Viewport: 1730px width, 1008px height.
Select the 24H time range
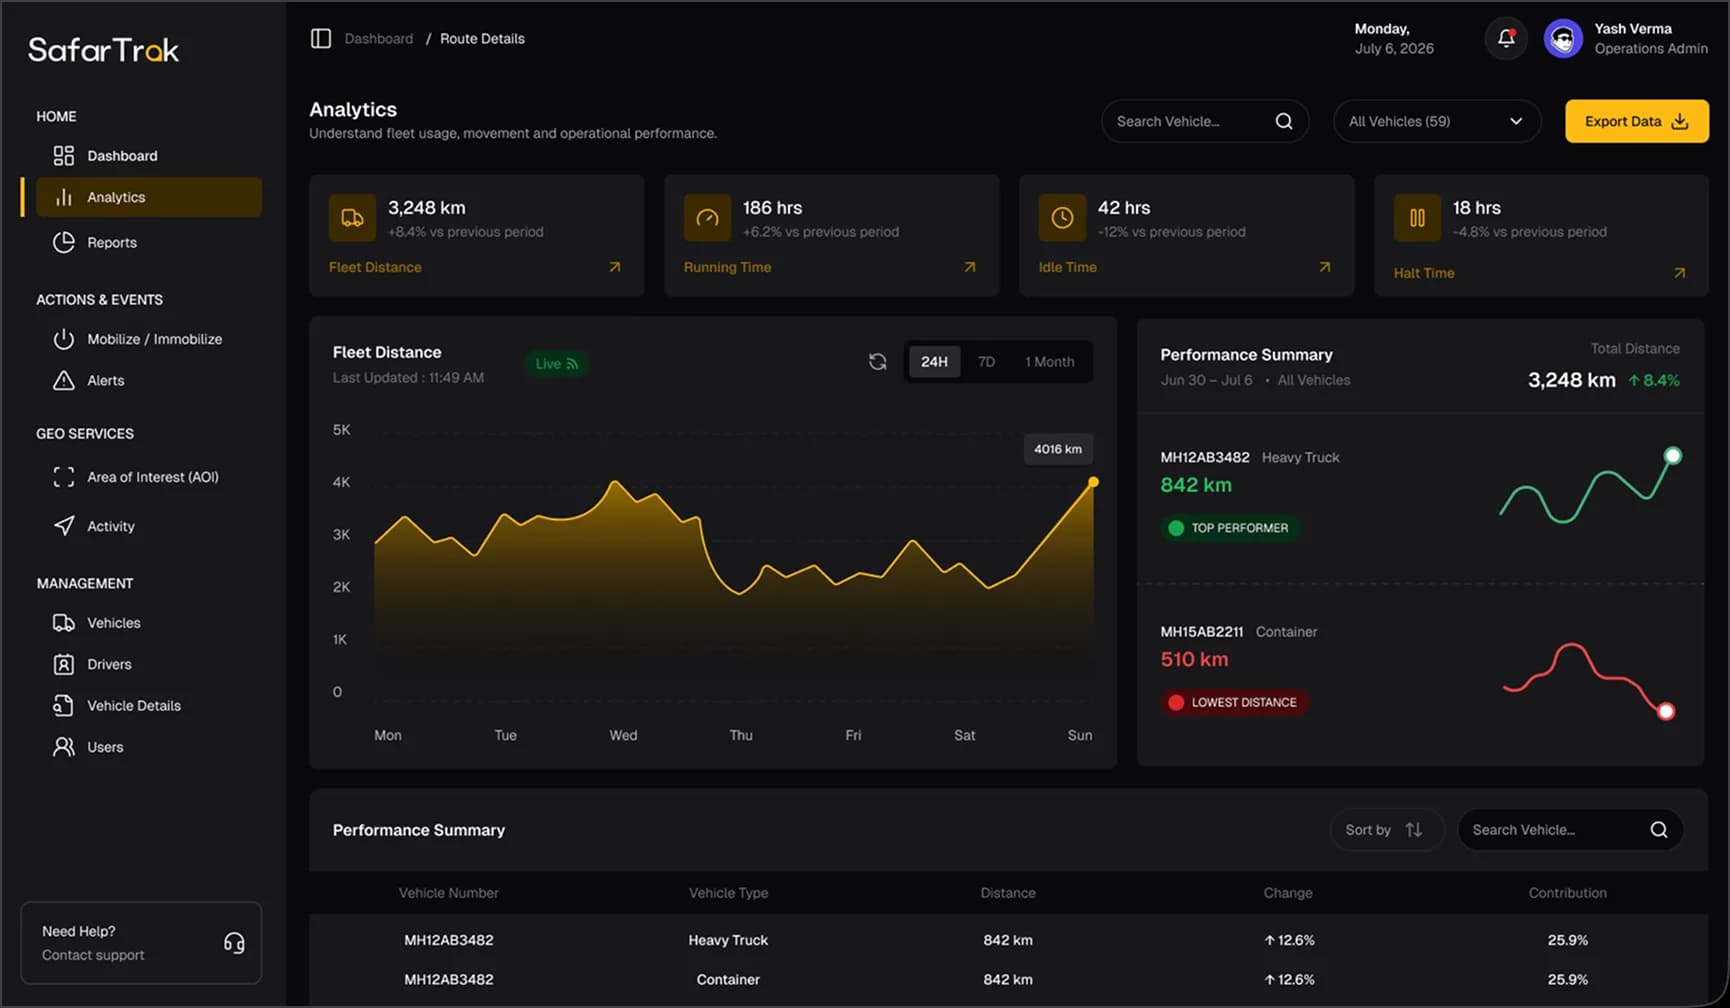pyautogui.click(x=934, y=361)
